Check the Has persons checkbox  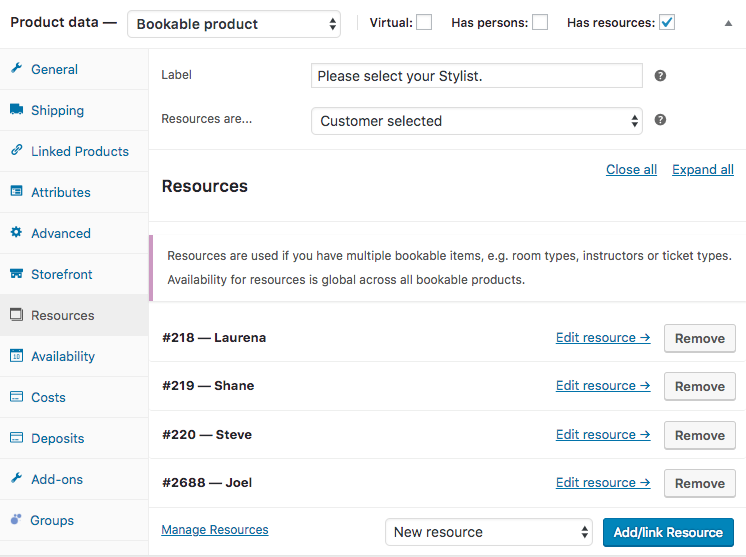pyautogui.click(x=540, y=22)
